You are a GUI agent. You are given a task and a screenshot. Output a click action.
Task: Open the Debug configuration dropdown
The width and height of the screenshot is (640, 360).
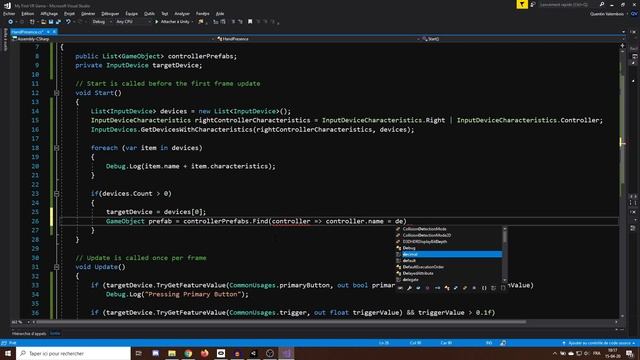[x=102, y=22]
